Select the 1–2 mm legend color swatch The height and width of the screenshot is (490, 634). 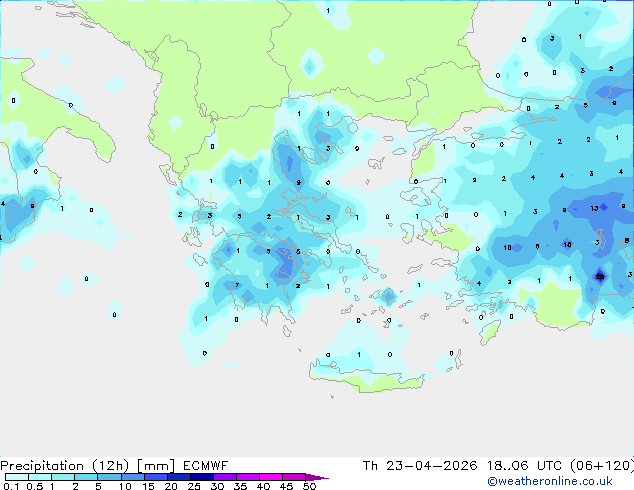click(63, 477)
